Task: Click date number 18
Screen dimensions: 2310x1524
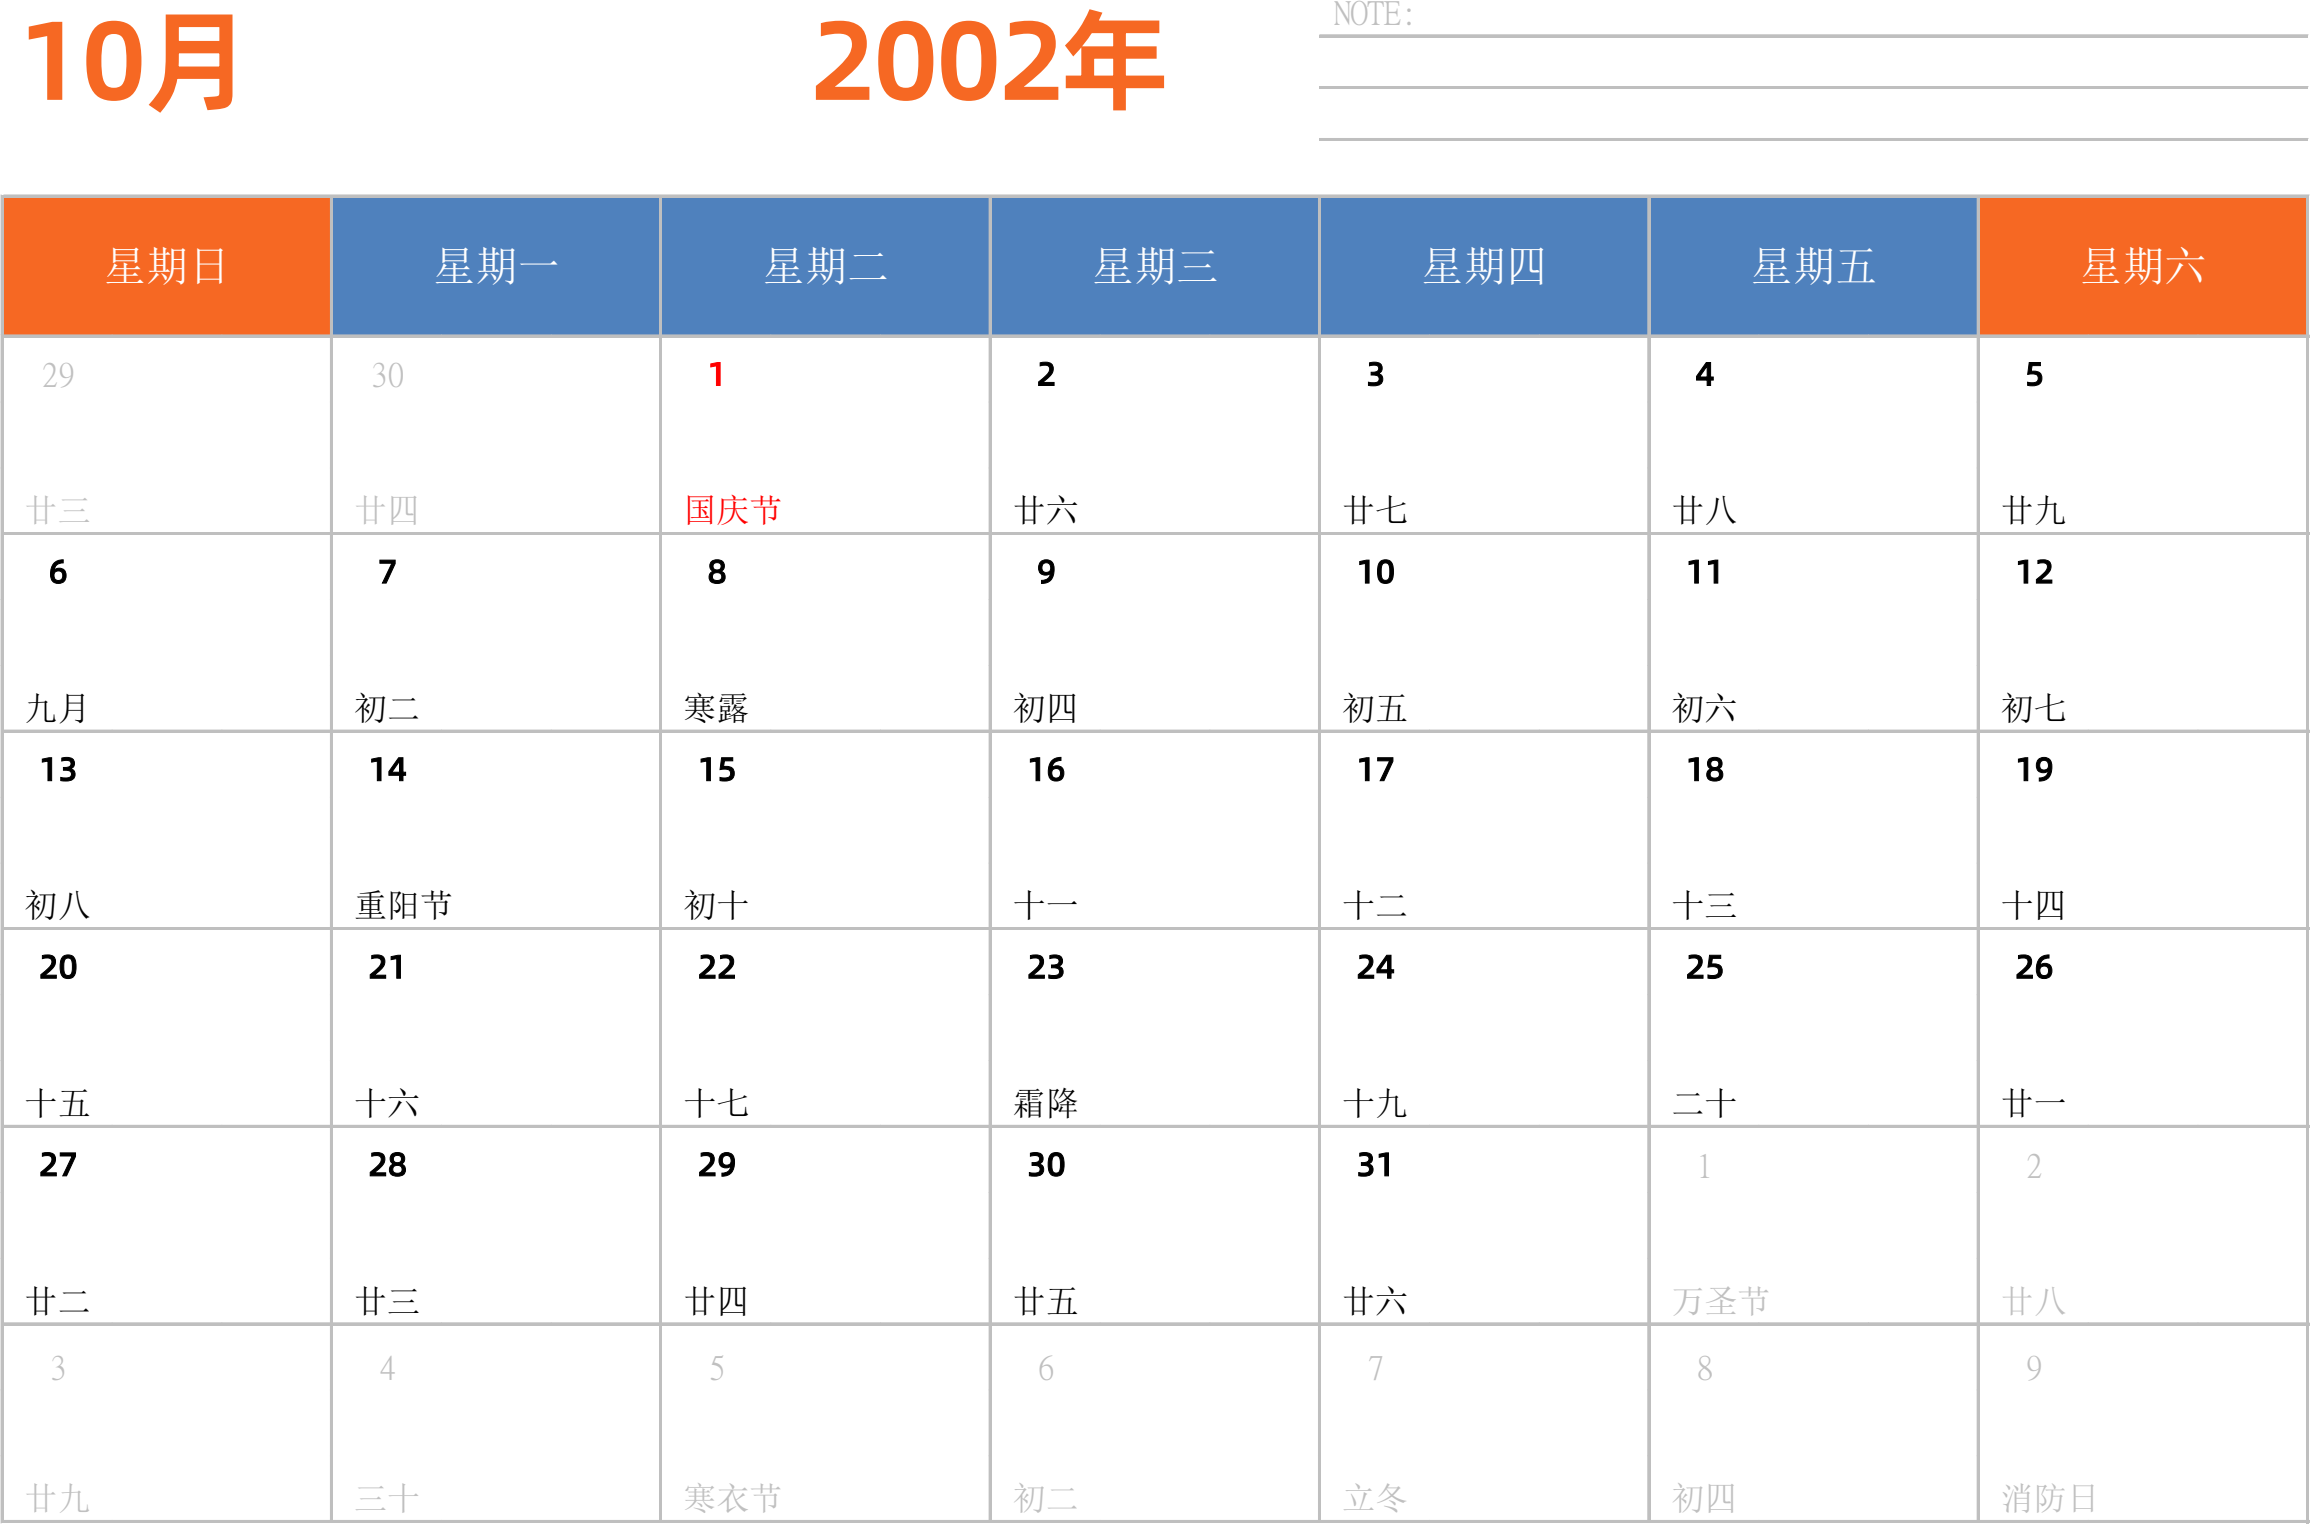Action: (1706, 770)
